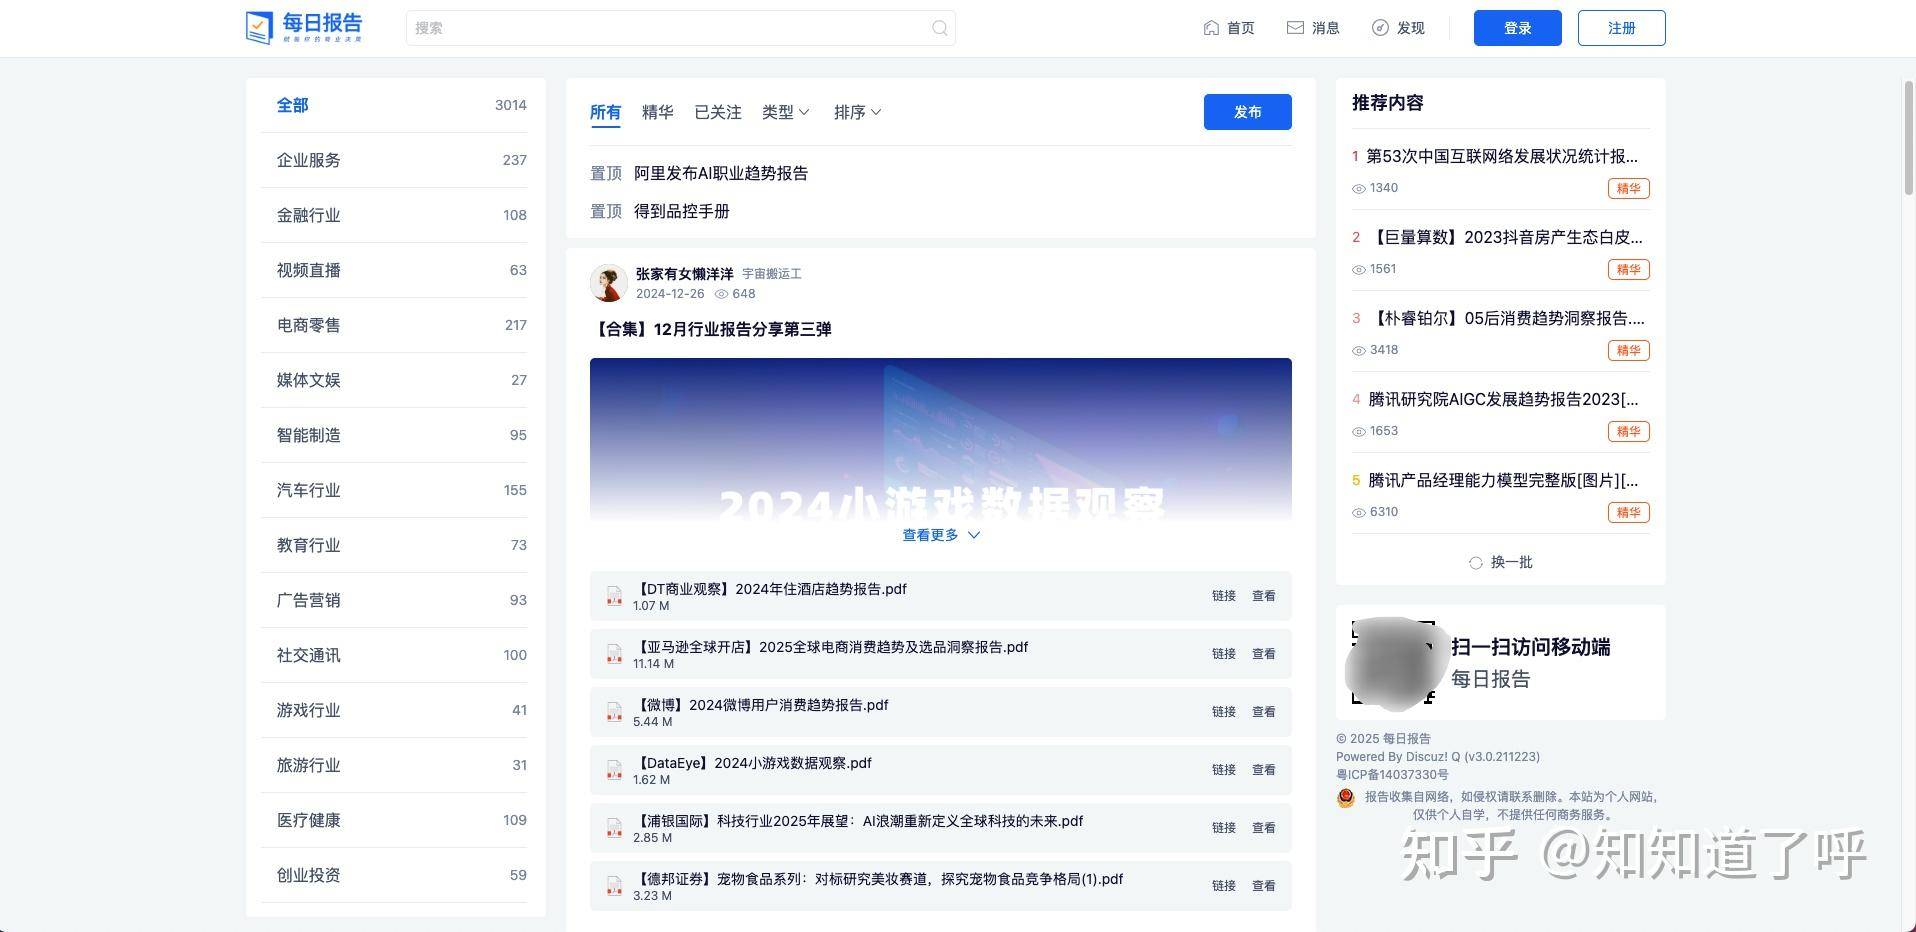This screenshot has height=932, width=1916.
Task: Open post 【合集】12月行业报告分享第三弹
Action: tap(711, 329)
